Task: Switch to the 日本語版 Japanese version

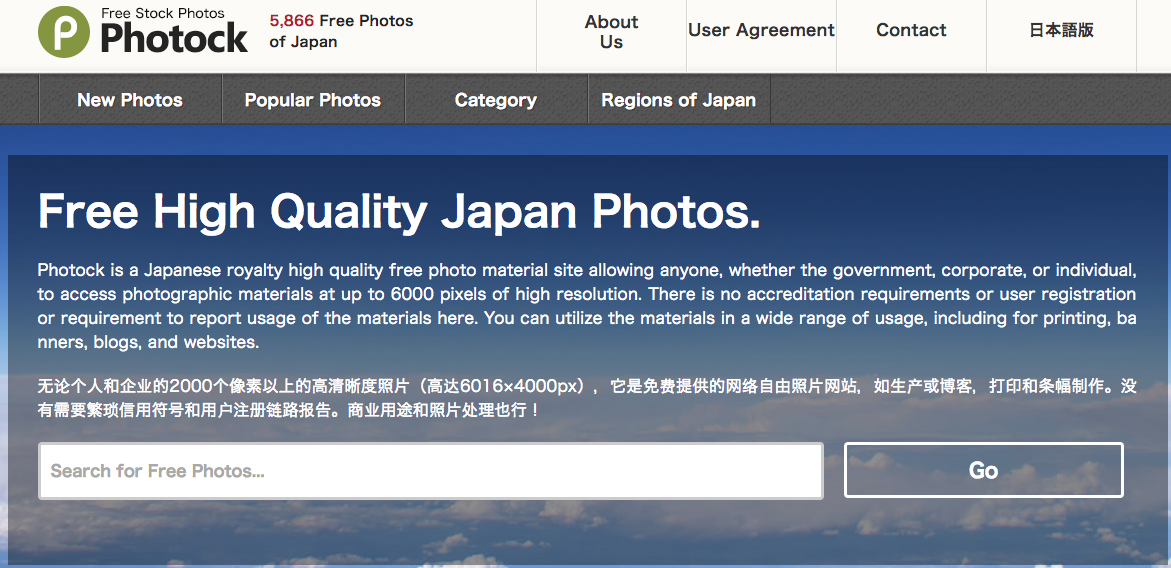Action: point(1061,31)
